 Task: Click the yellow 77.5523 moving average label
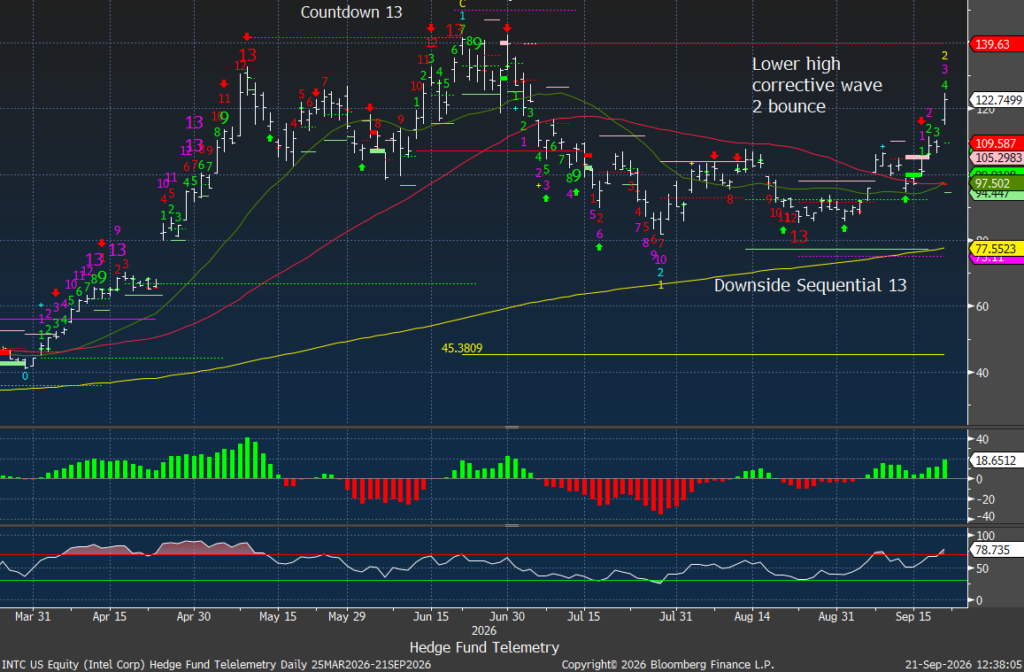[x=995, y=249]
